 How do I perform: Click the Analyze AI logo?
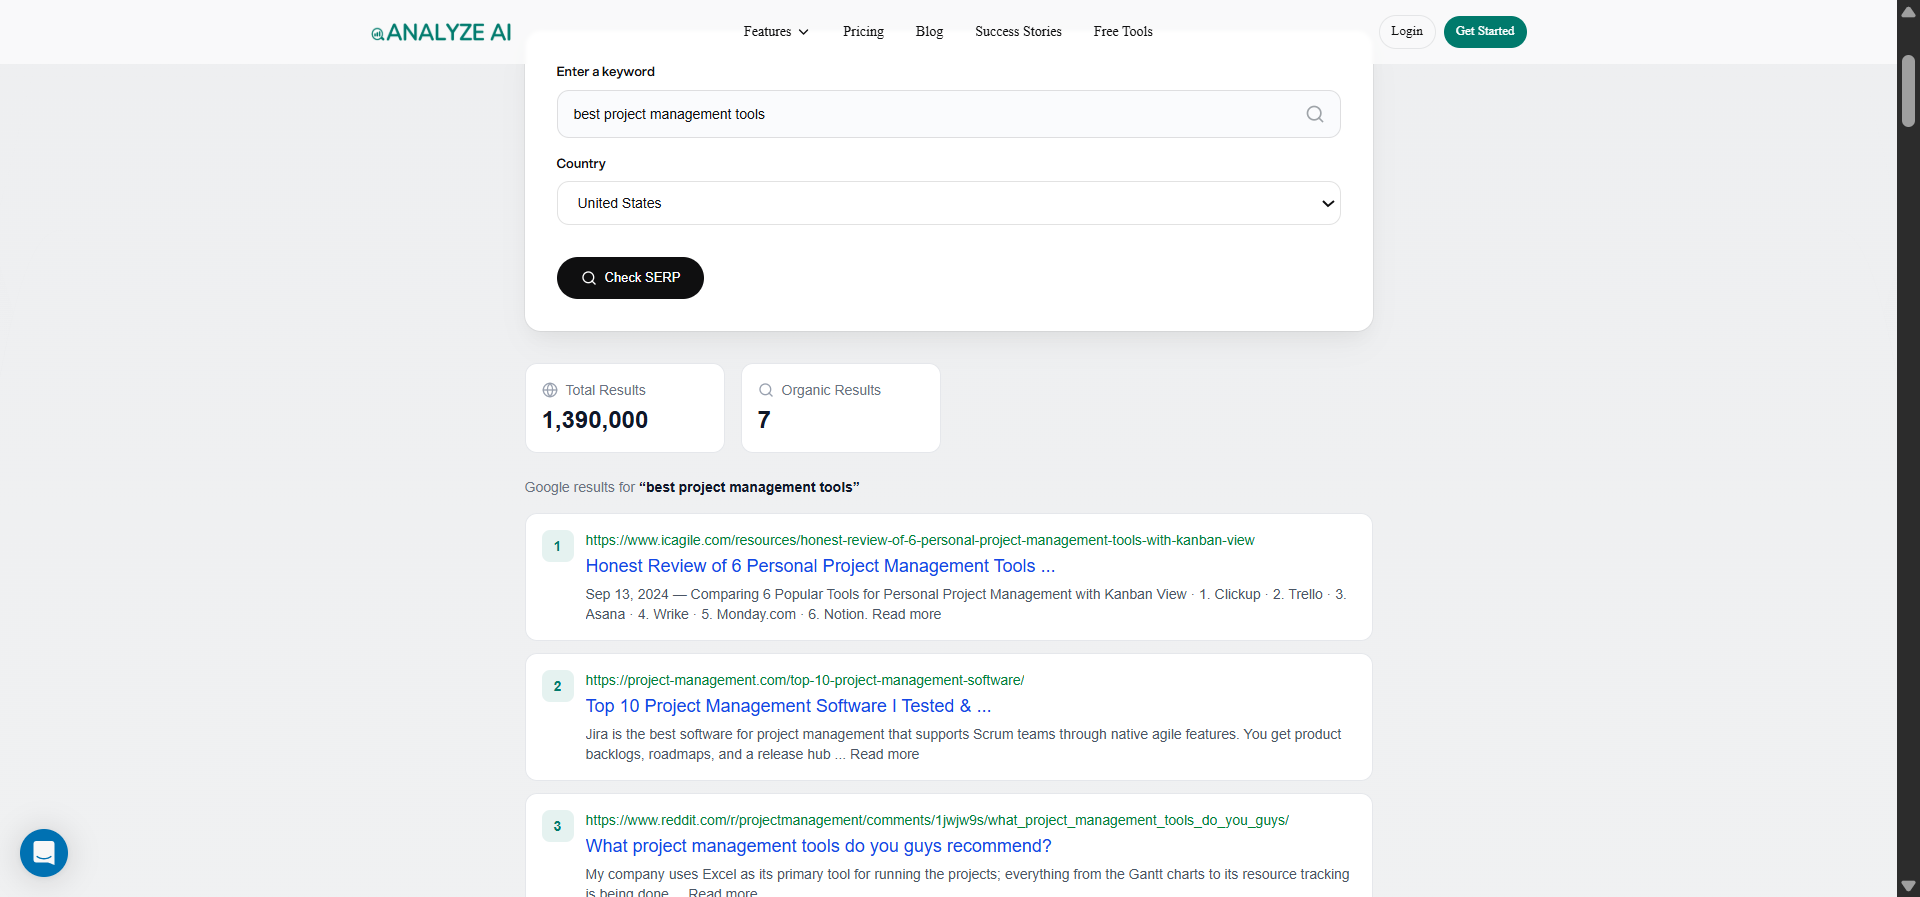(x=441, y=32)
